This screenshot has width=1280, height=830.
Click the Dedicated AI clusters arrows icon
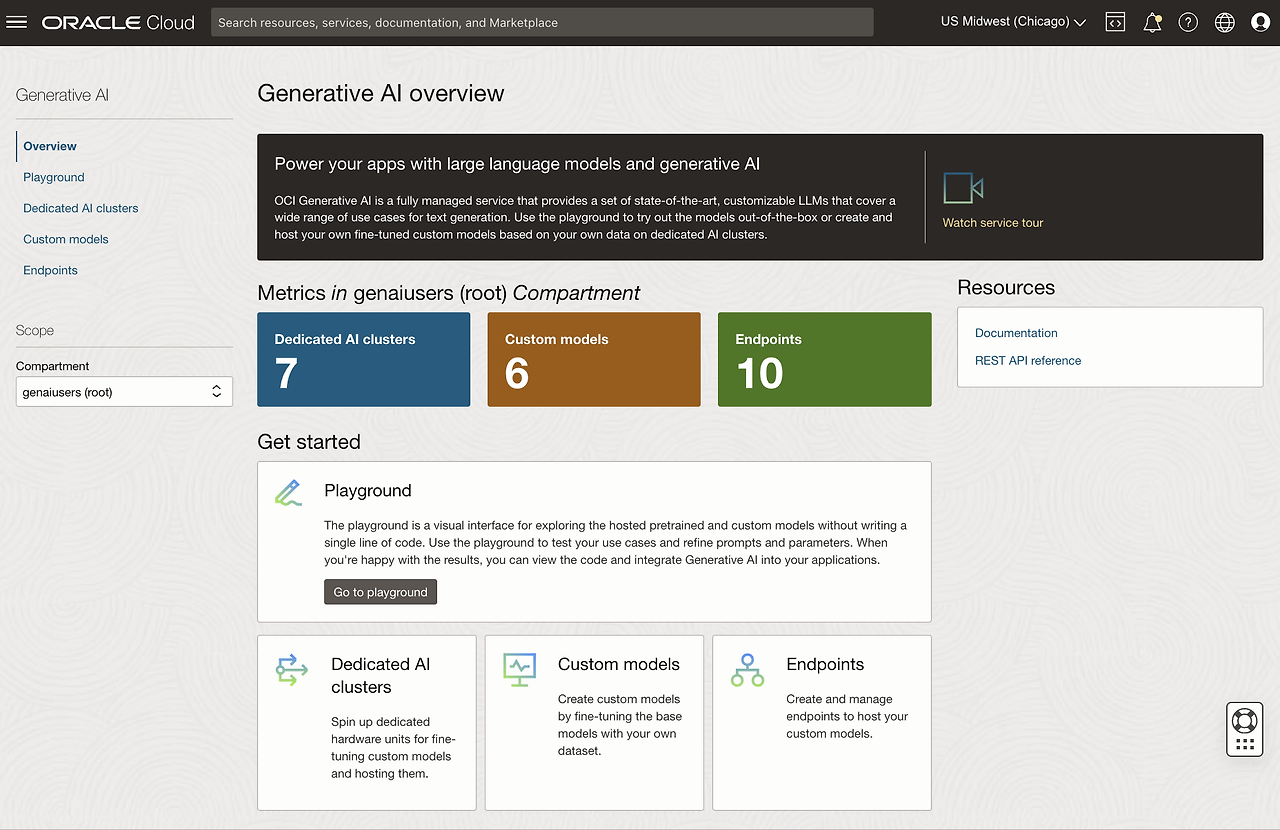(x=291, y=669)
